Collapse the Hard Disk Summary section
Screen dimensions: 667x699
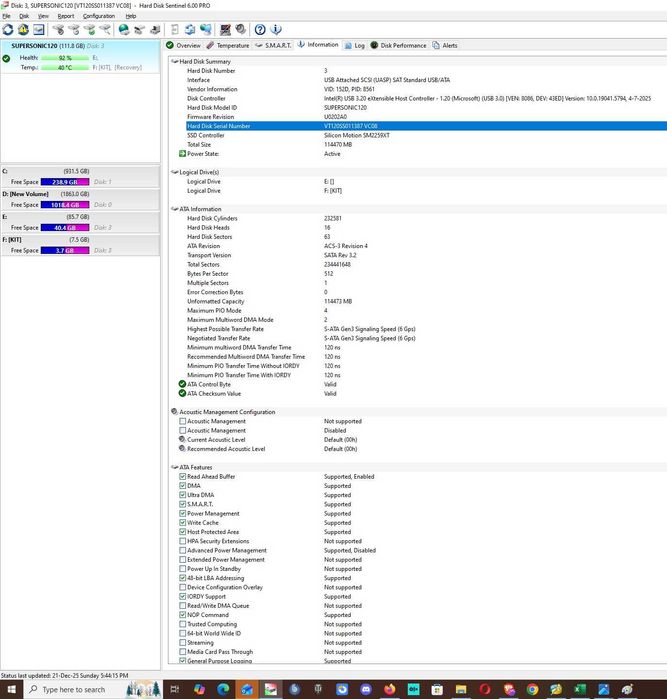[x=174, y=62]
